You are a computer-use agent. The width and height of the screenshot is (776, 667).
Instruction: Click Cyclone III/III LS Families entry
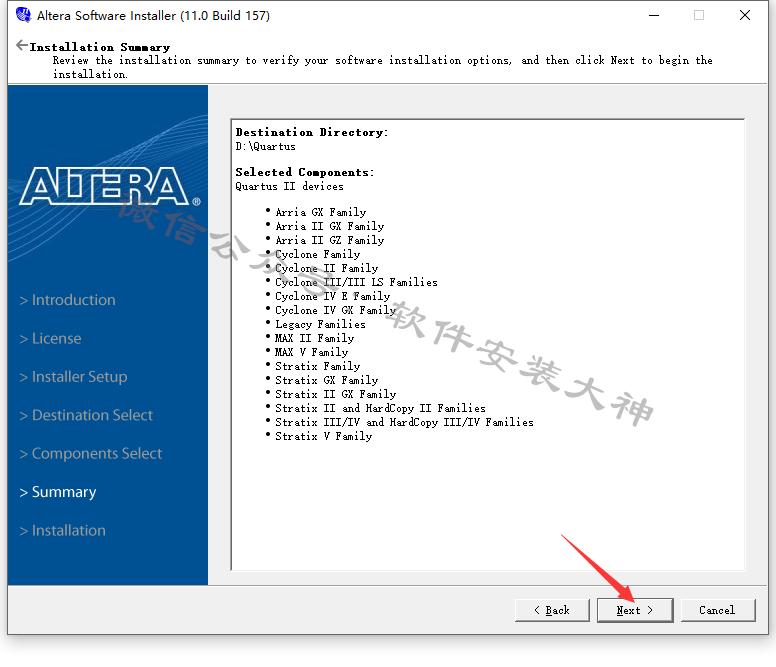click(x=356, y=282)
